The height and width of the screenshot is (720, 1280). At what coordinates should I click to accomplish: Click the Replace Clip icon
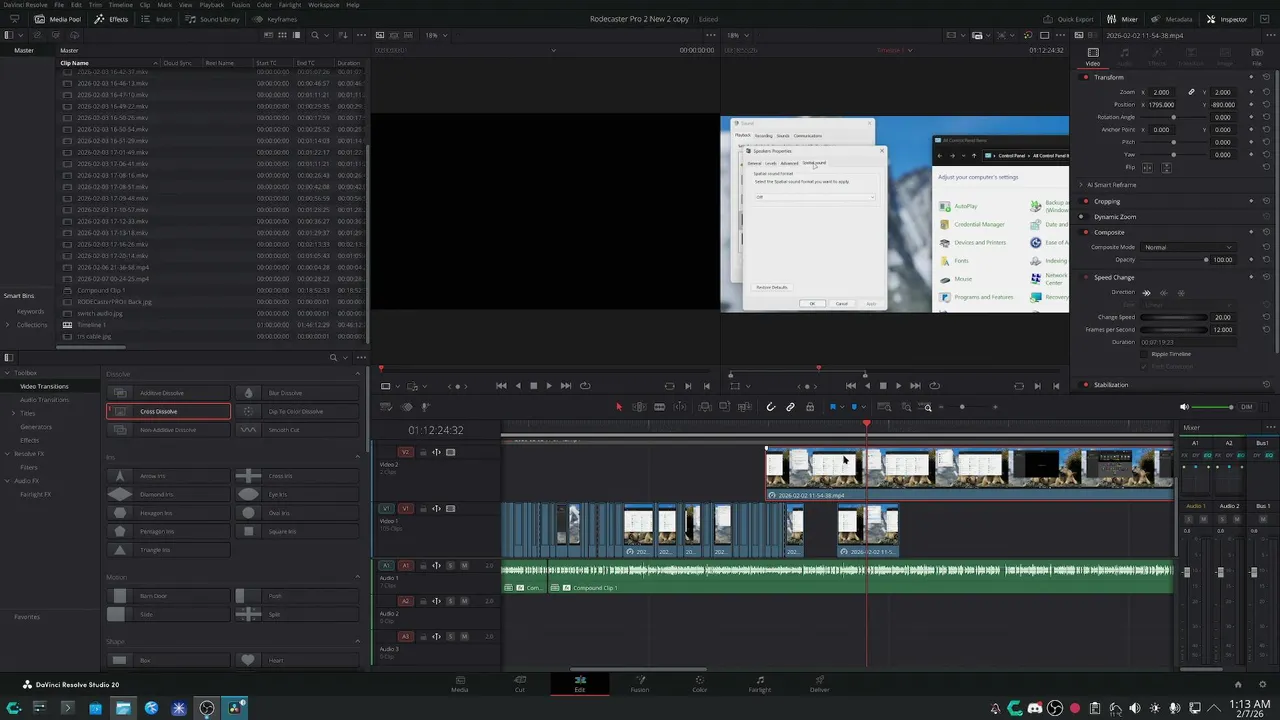tap(744, 407)
